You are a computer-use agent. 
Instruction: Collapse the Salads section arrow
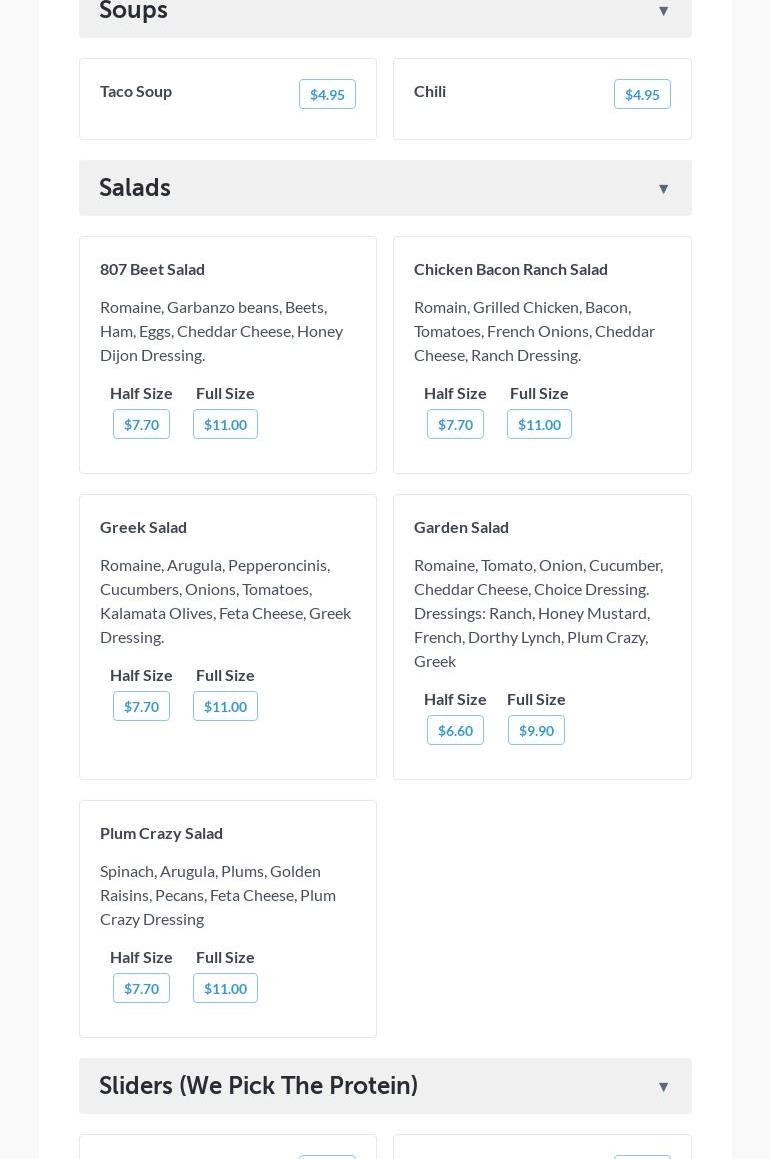tap(663, 188)
